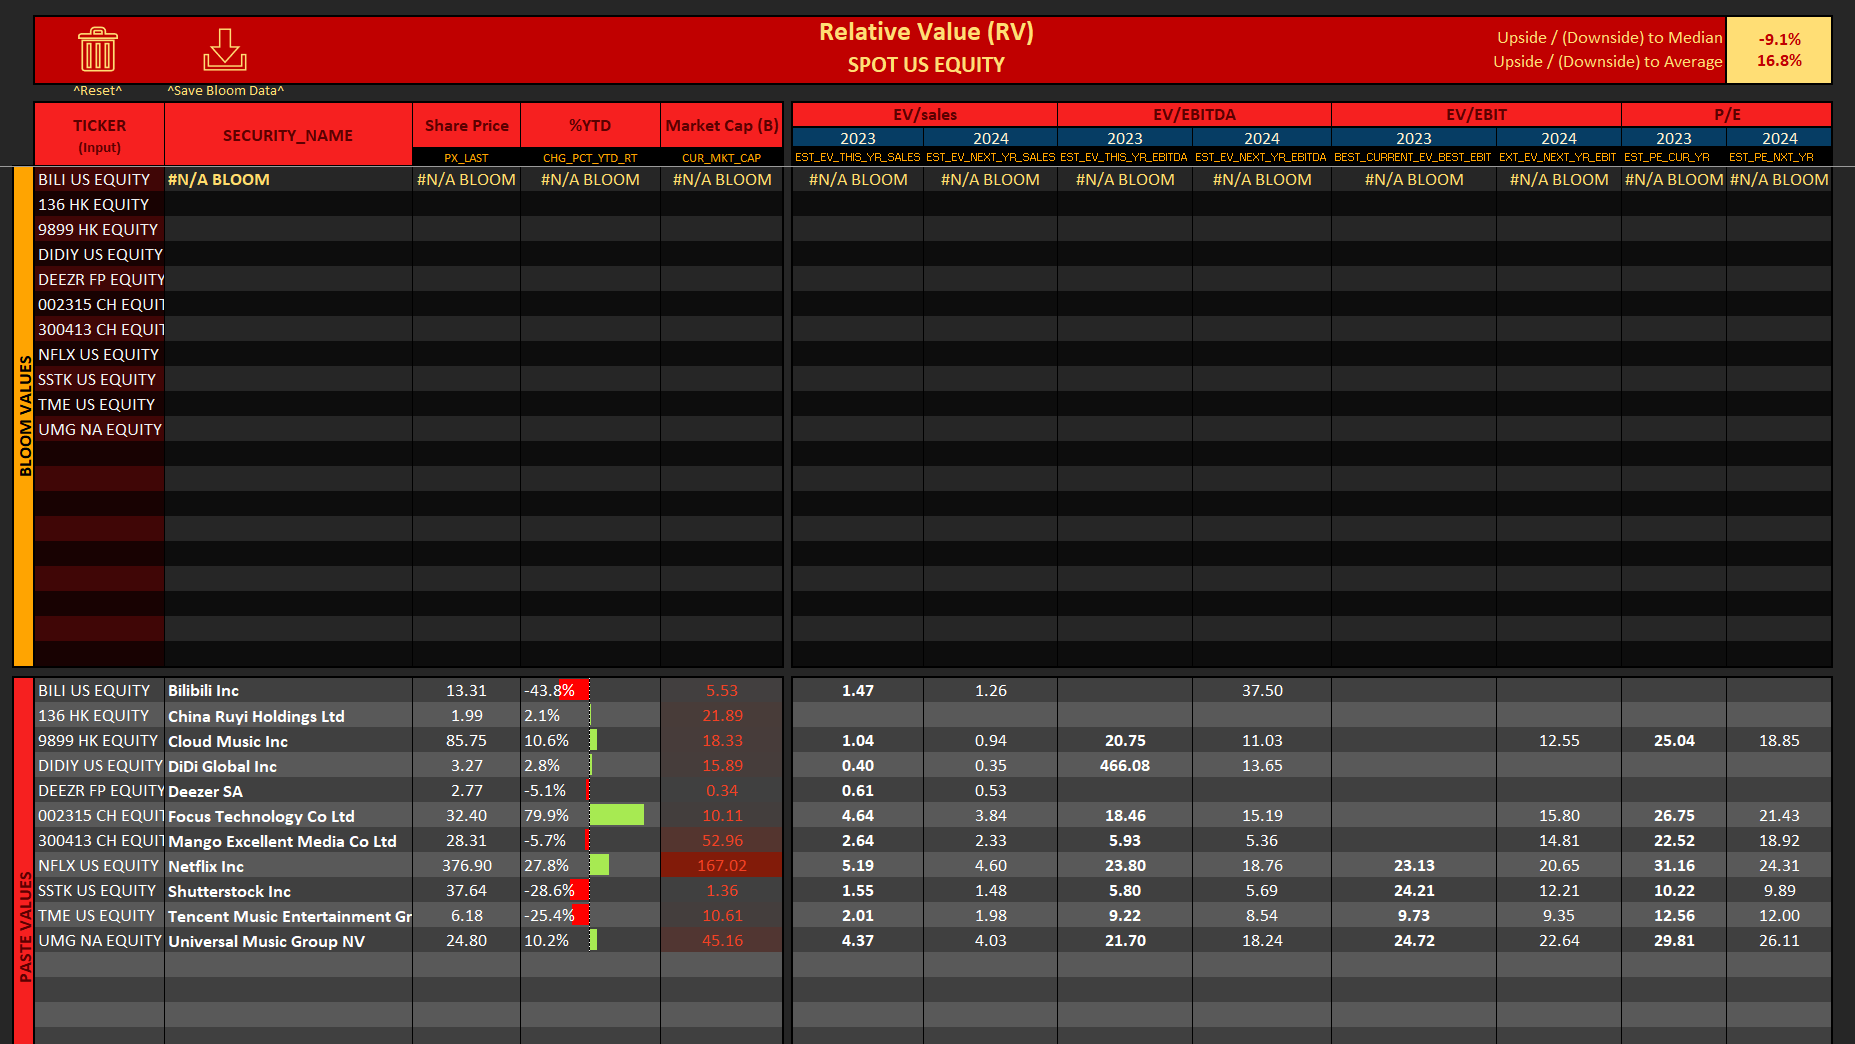Screen dimensions: 1855x1044
Task: Select the Deezer SA cell
Action: 288,791
